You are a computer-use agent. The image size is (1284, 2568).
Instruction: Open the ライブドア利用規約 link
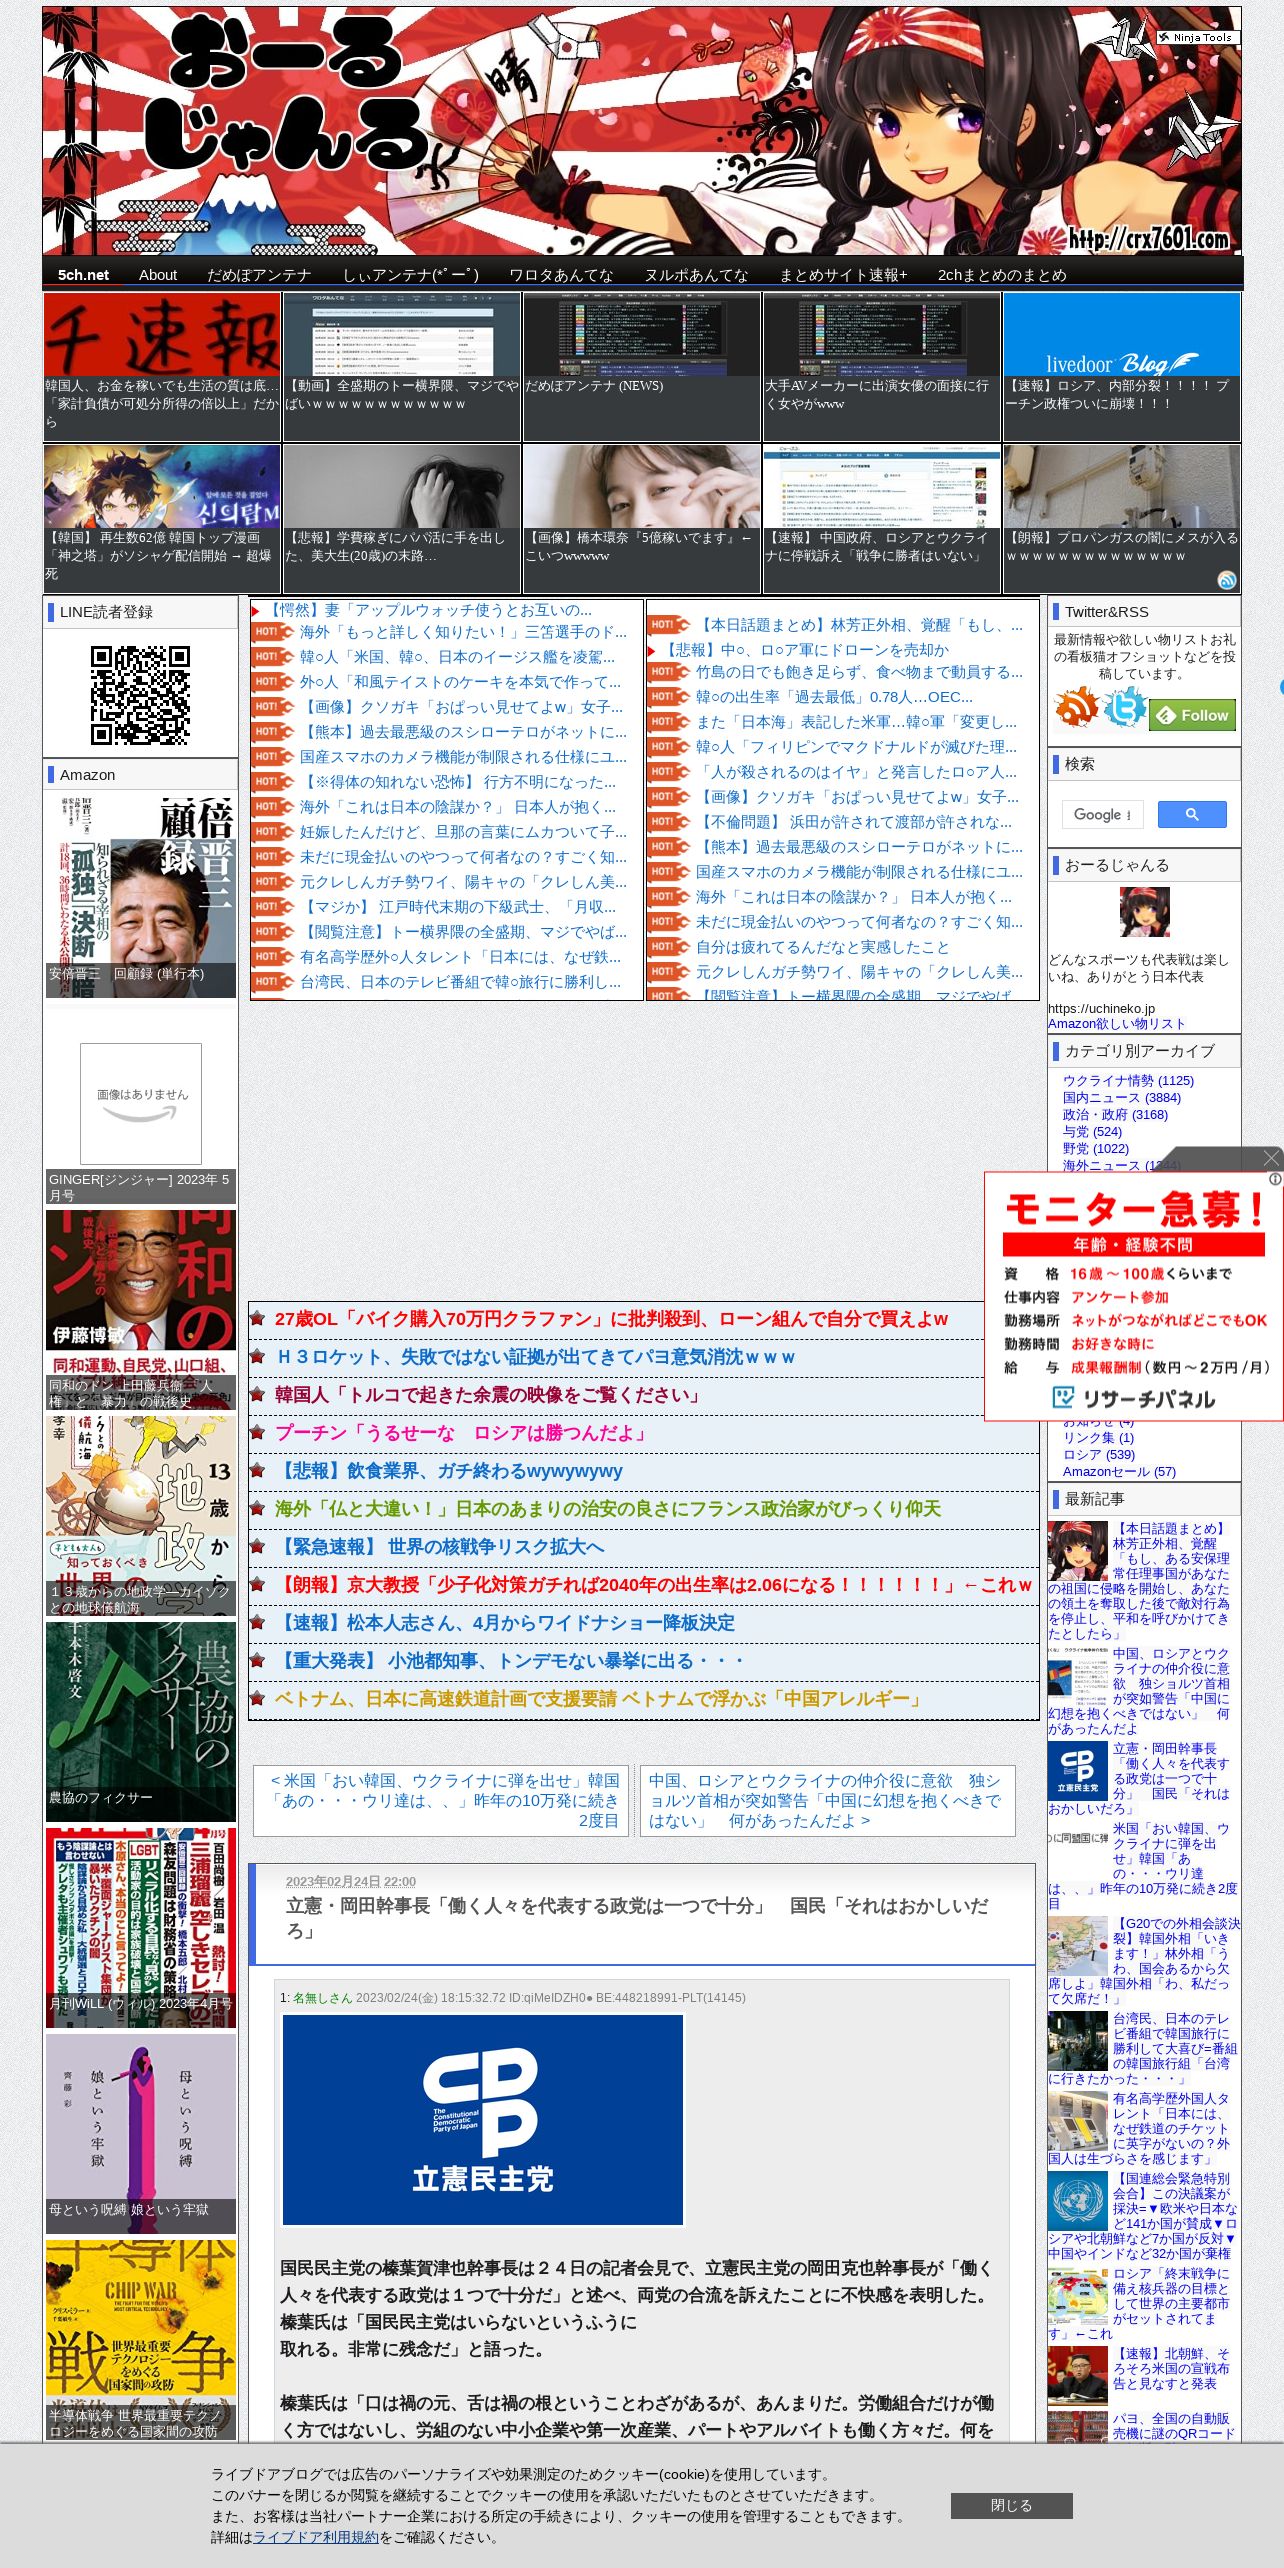click(316, 2537)
